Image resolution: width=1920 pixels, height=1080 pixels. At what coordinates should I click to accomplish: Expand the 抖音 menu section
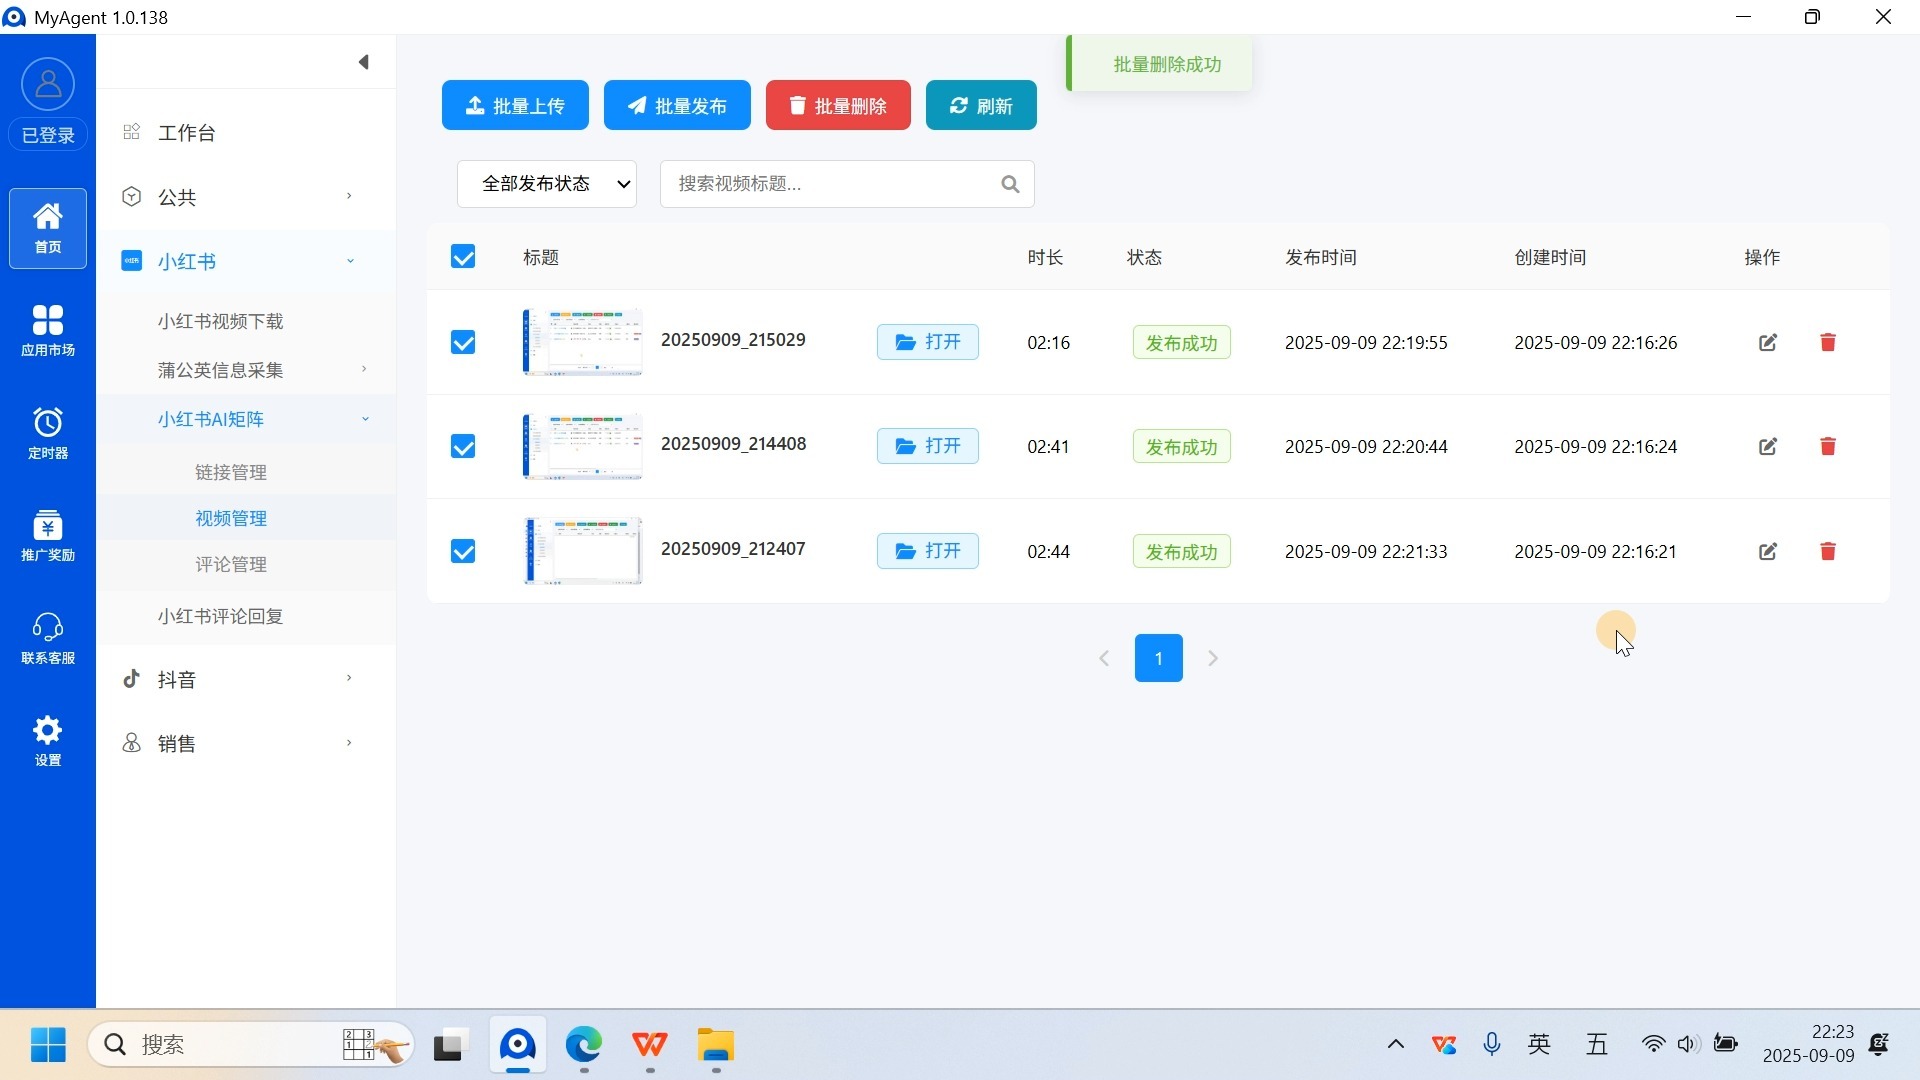coord(246,679)
